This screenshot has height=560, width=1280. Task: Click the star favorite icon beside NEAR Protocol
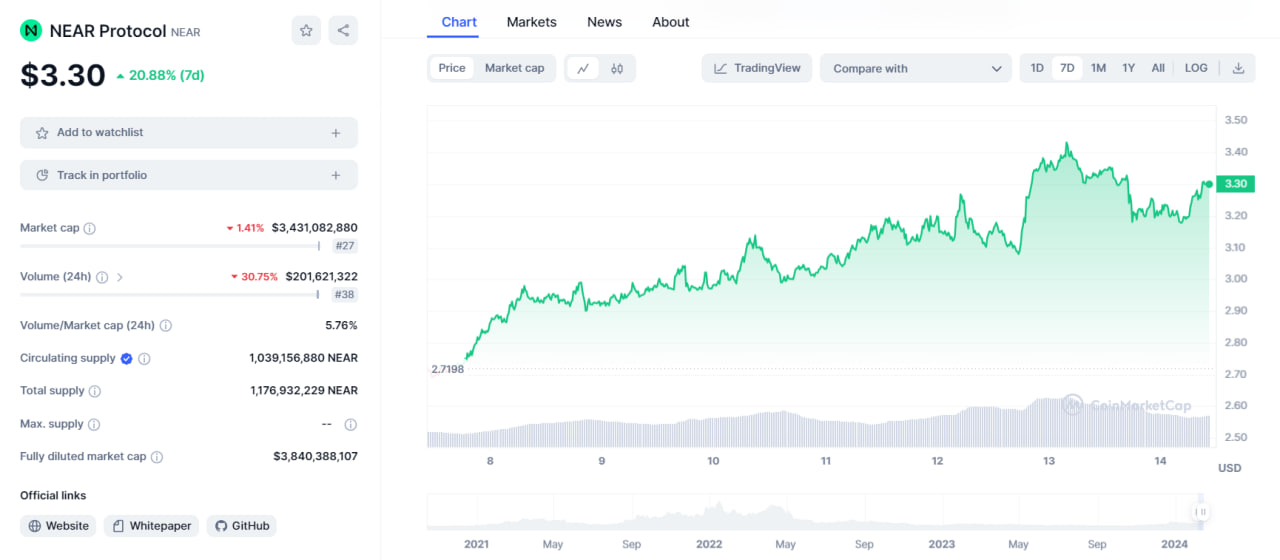(x=306, y=31)
